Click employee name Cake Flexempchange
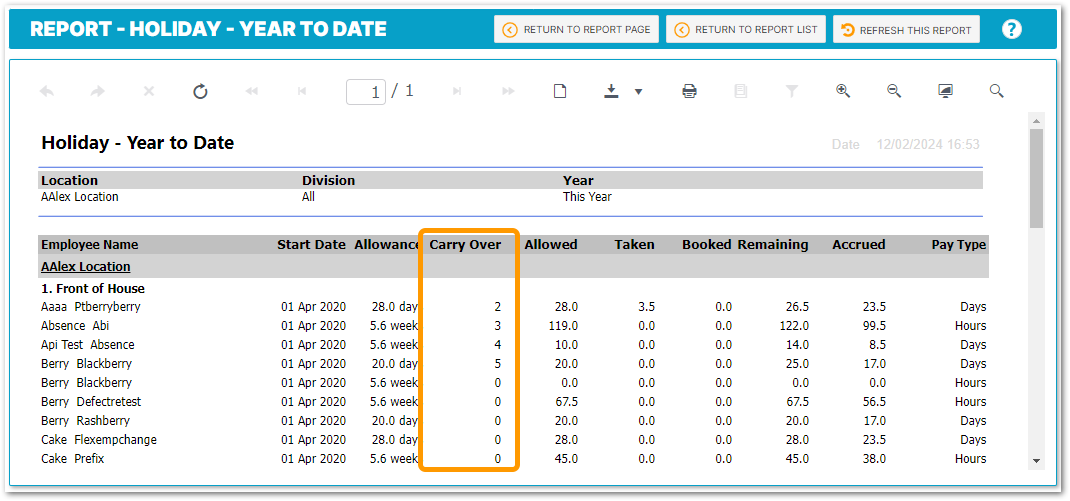 point(99,440)
